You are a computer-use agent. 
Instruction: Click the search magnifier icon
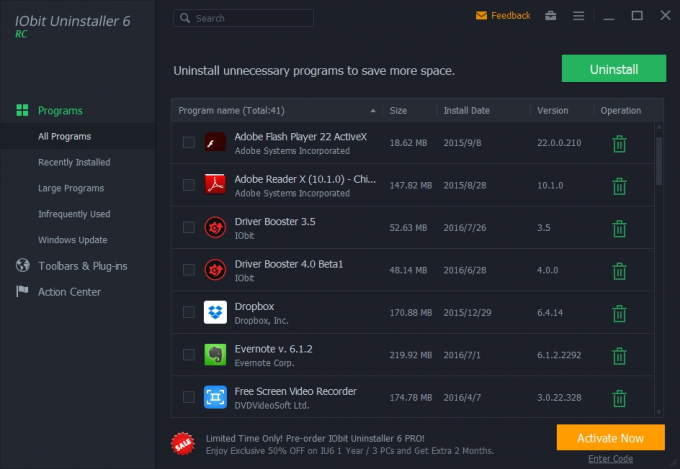pyautogui.click(x=185, y=18)
